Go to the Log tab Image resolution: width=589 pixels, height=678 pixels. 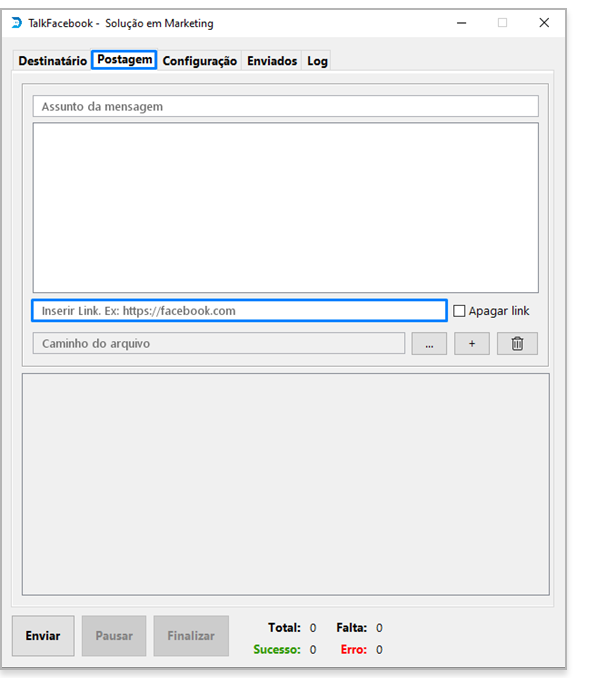(317, 61)
